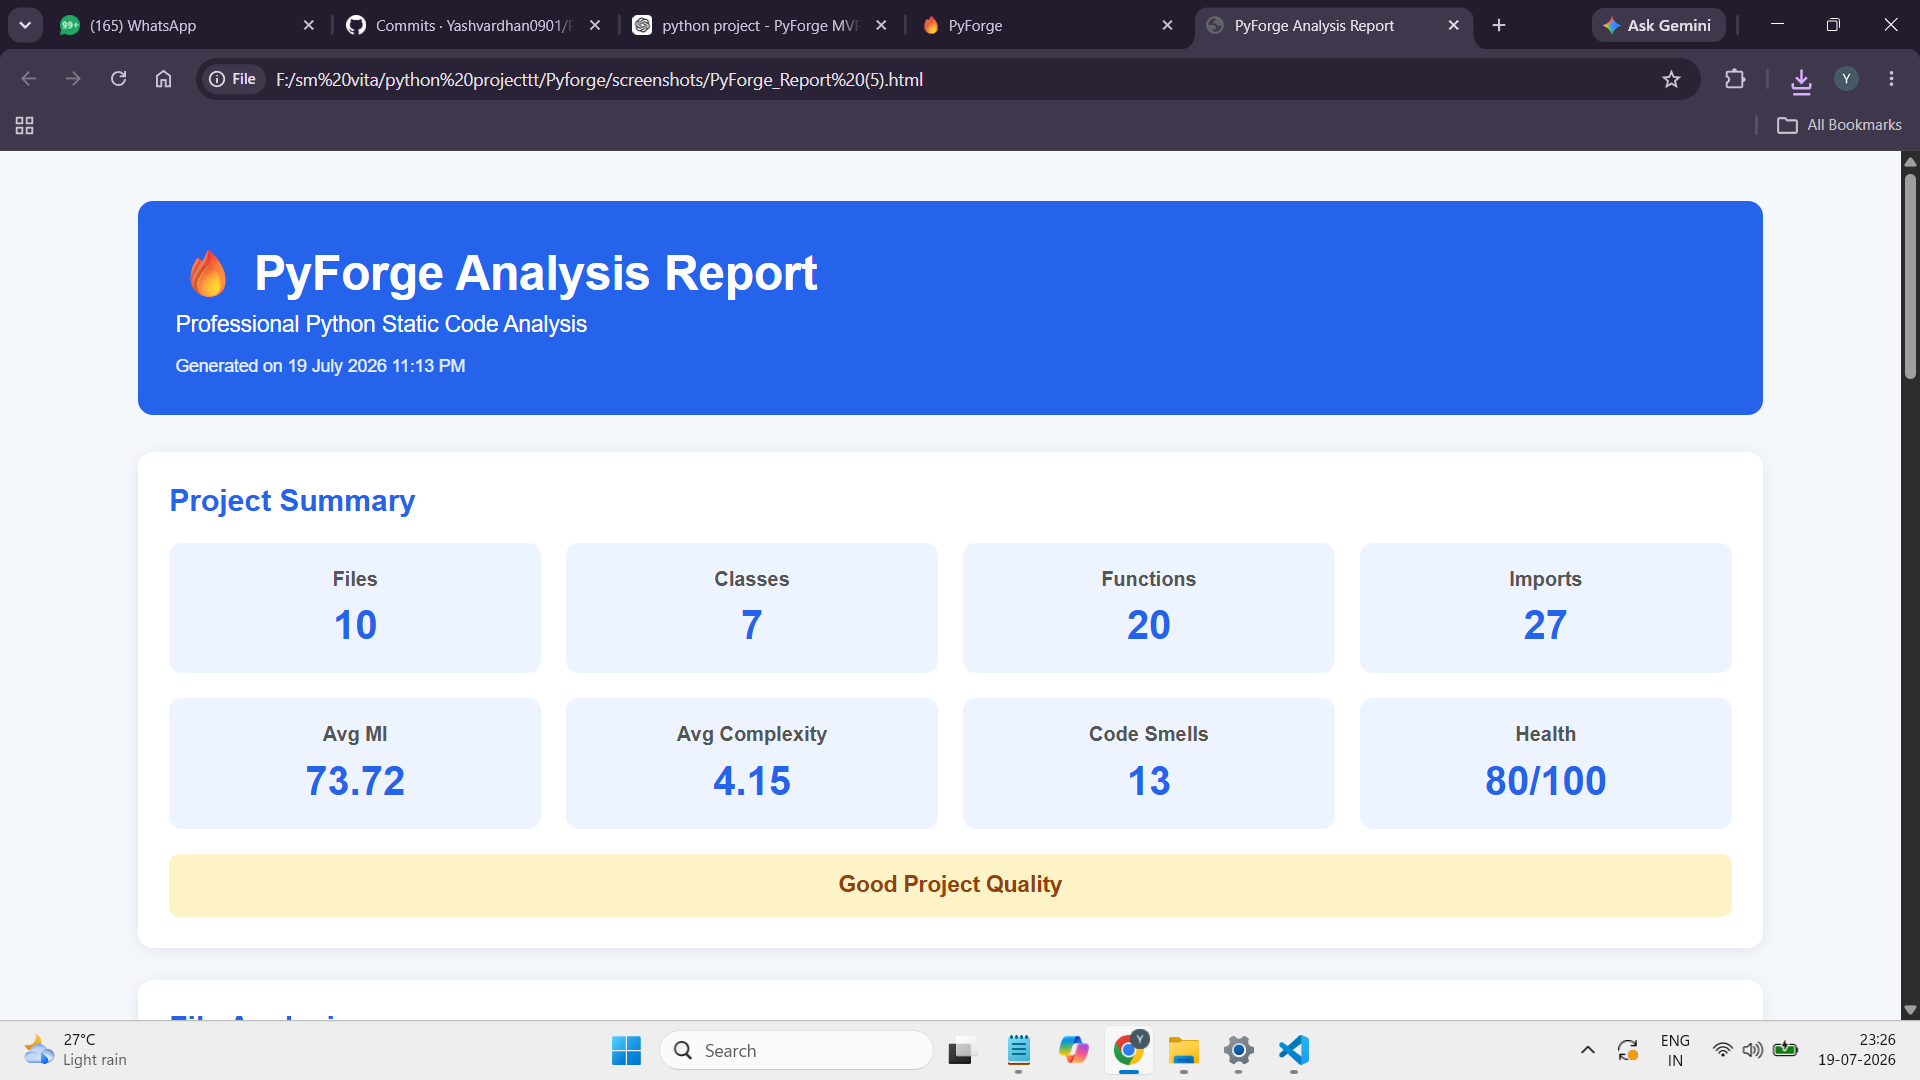The height and width of the screenshot is (1080, 1920).
Task: Click the Ask Gemini button
Action: (x=1658, y=25)
